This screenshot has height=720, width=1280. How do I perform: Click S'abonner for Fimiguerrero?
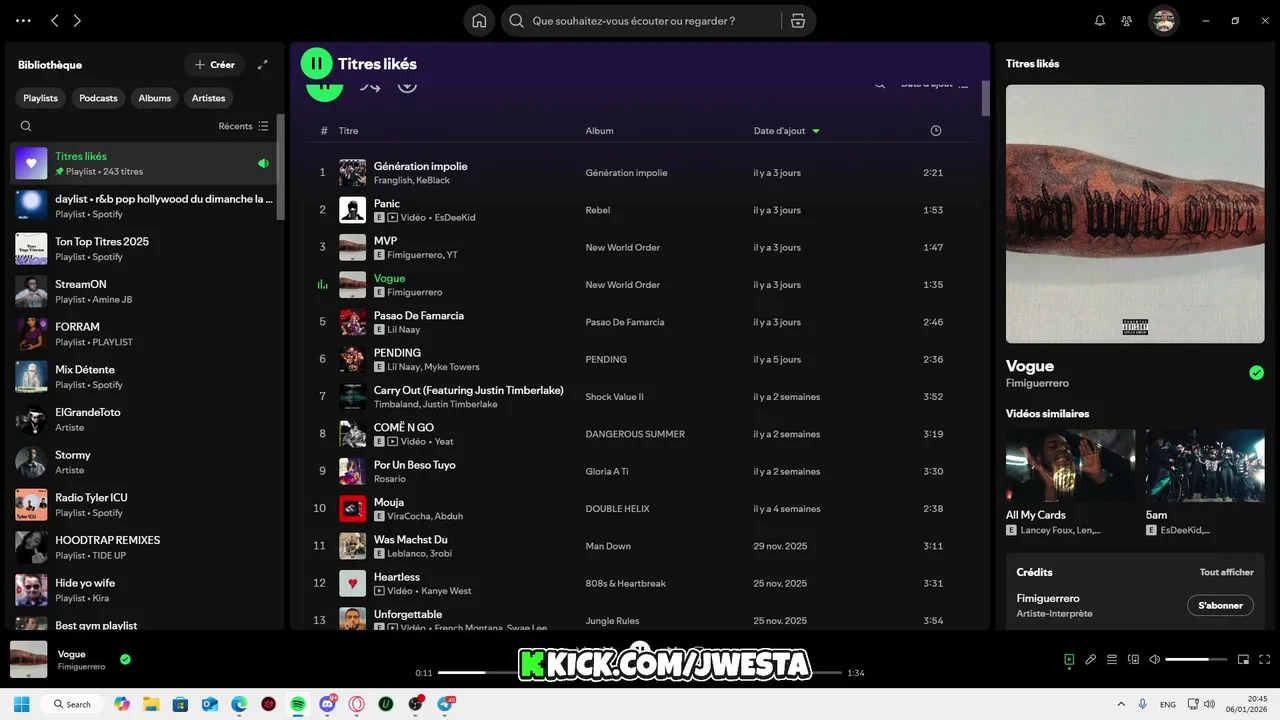coord(1220,605)
